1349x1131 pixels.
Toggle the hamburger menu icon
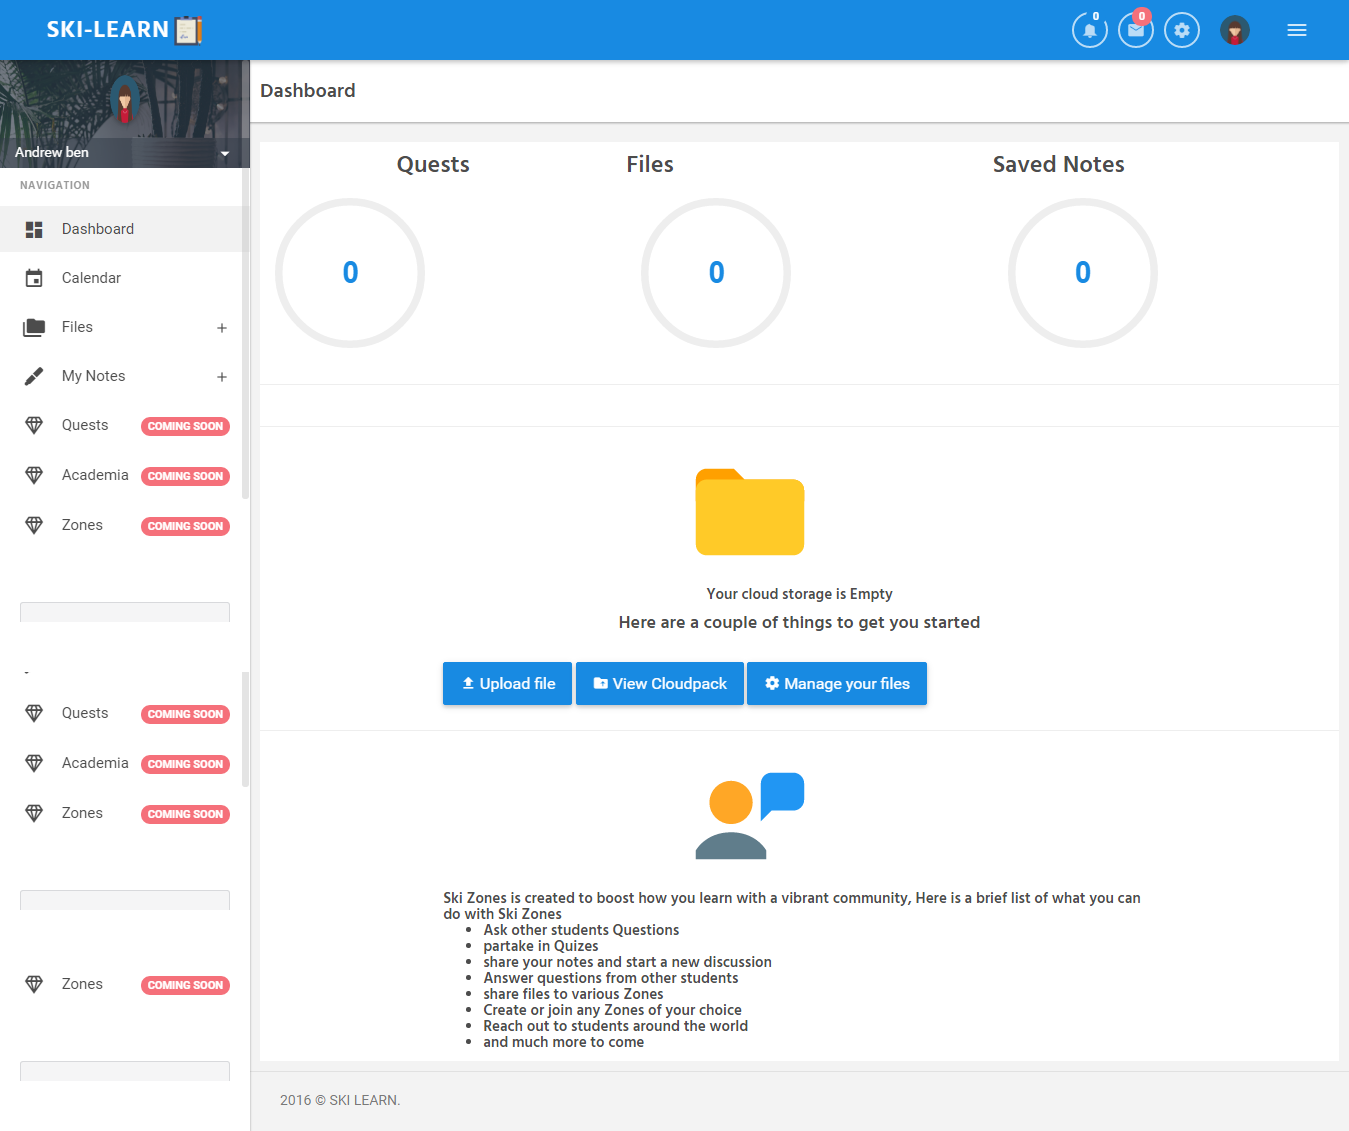tap(1296, 30)
